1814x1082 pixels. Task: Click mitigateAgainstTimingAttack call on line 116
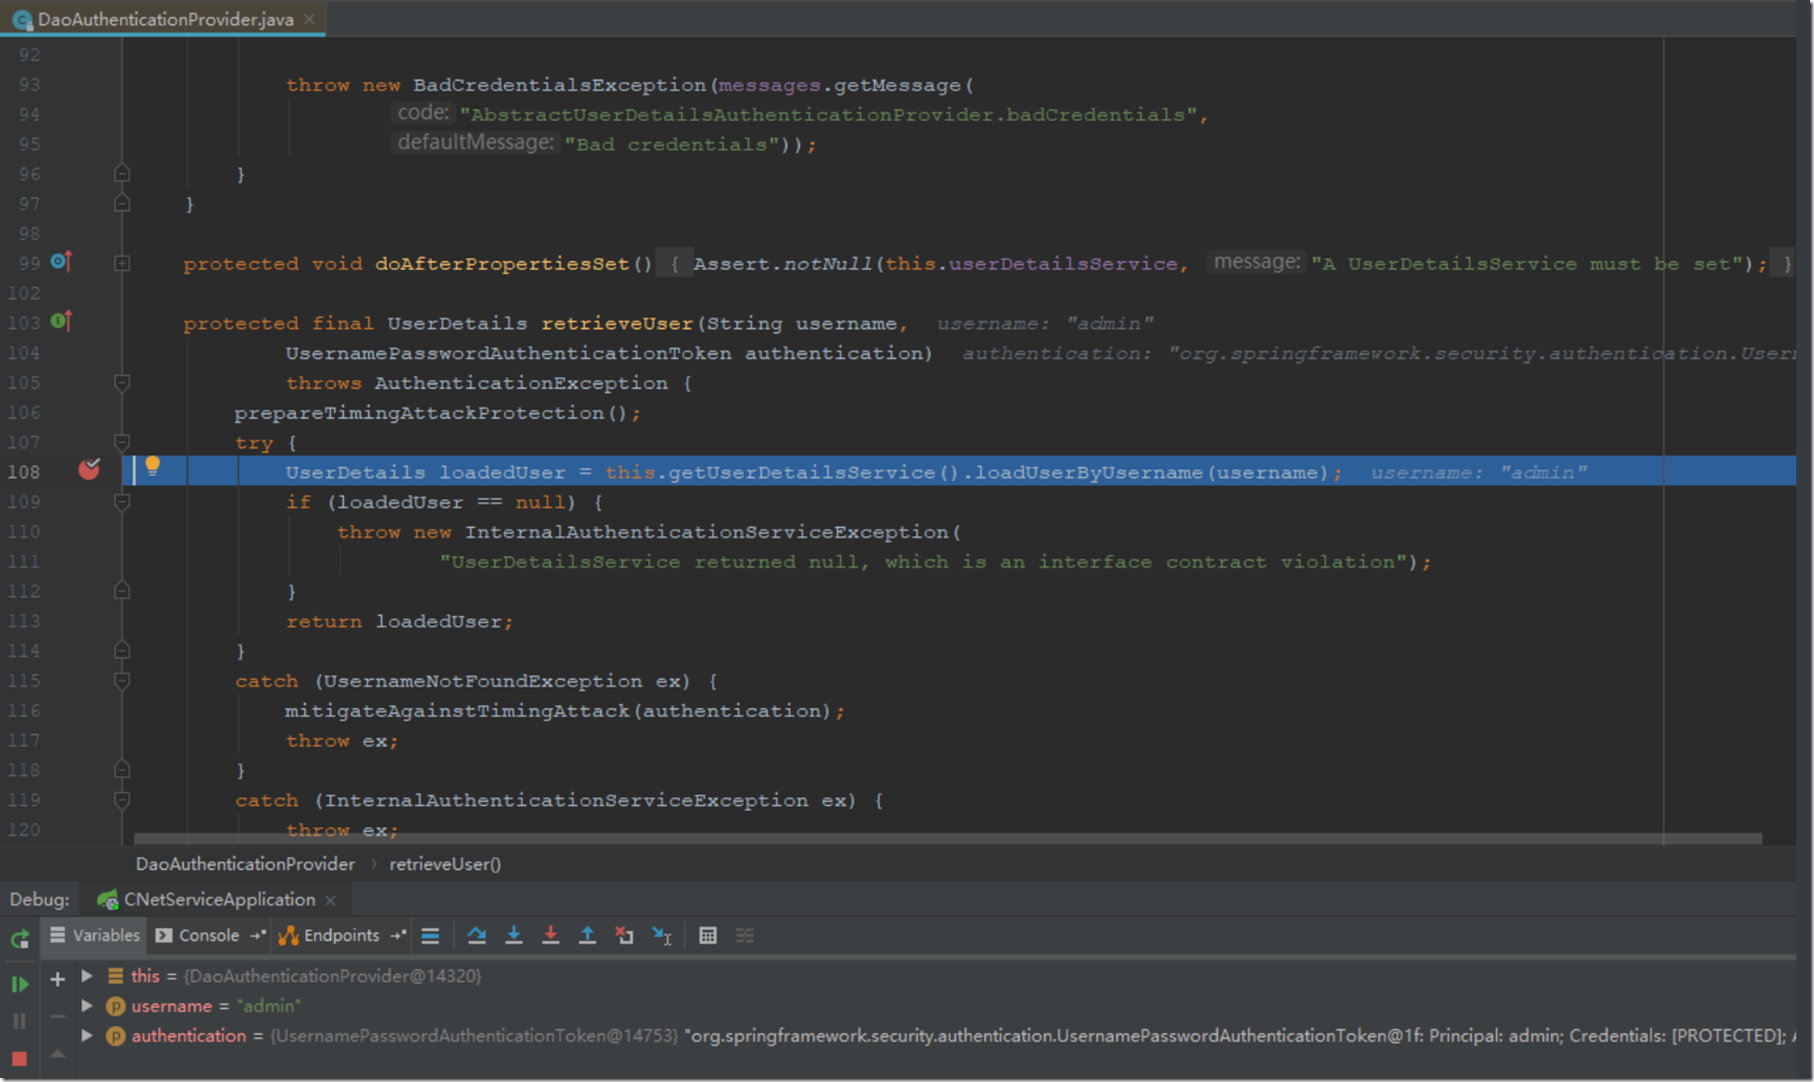coord(457,711)
